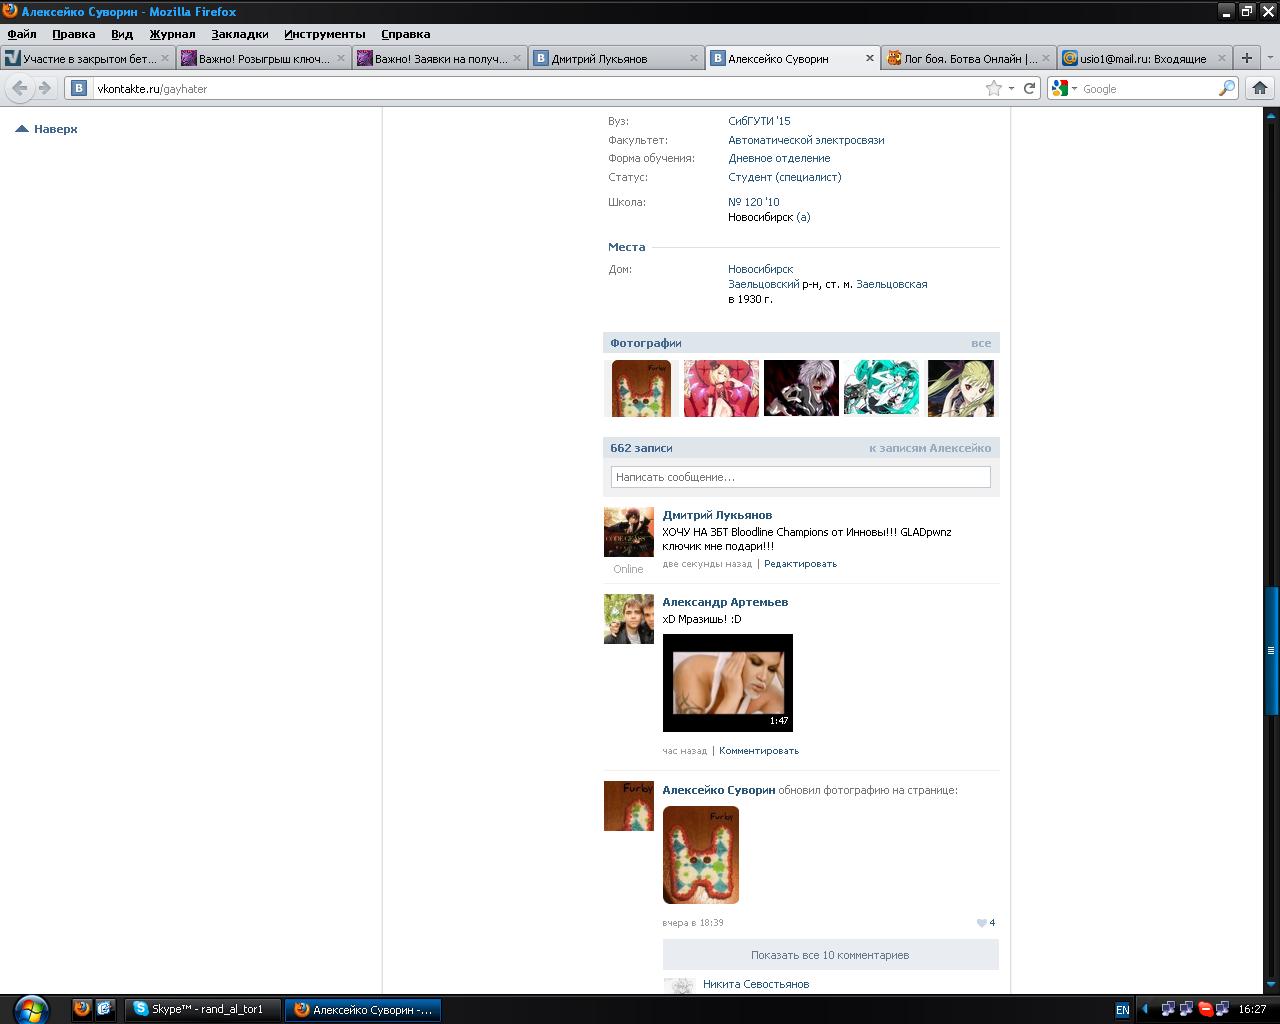Open the Windows Start button
Image resolution: width=1280 pixels, height=1024 pixels.
[x=30, y=1009]
